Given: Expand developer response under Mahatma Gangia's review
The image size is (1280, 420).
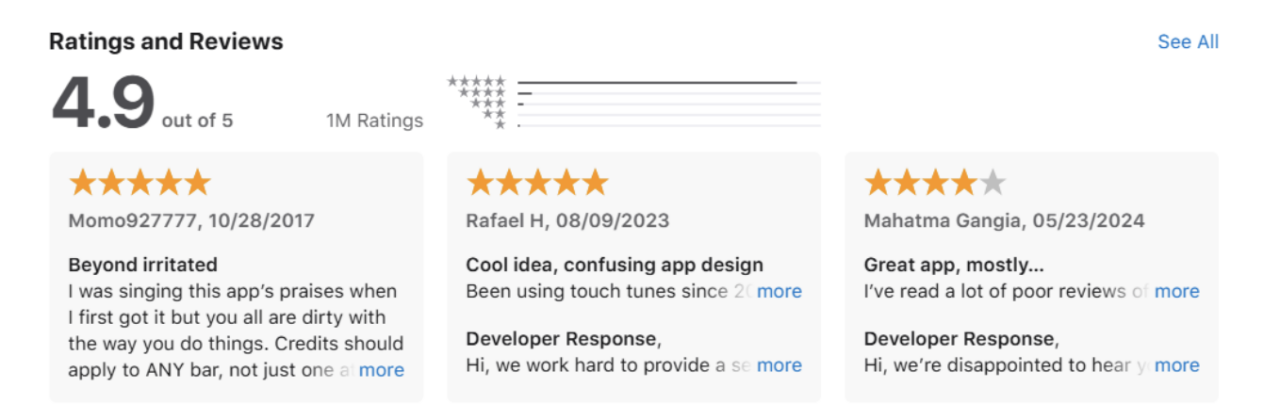Looking at the screenshot, I should (1177, 365).
